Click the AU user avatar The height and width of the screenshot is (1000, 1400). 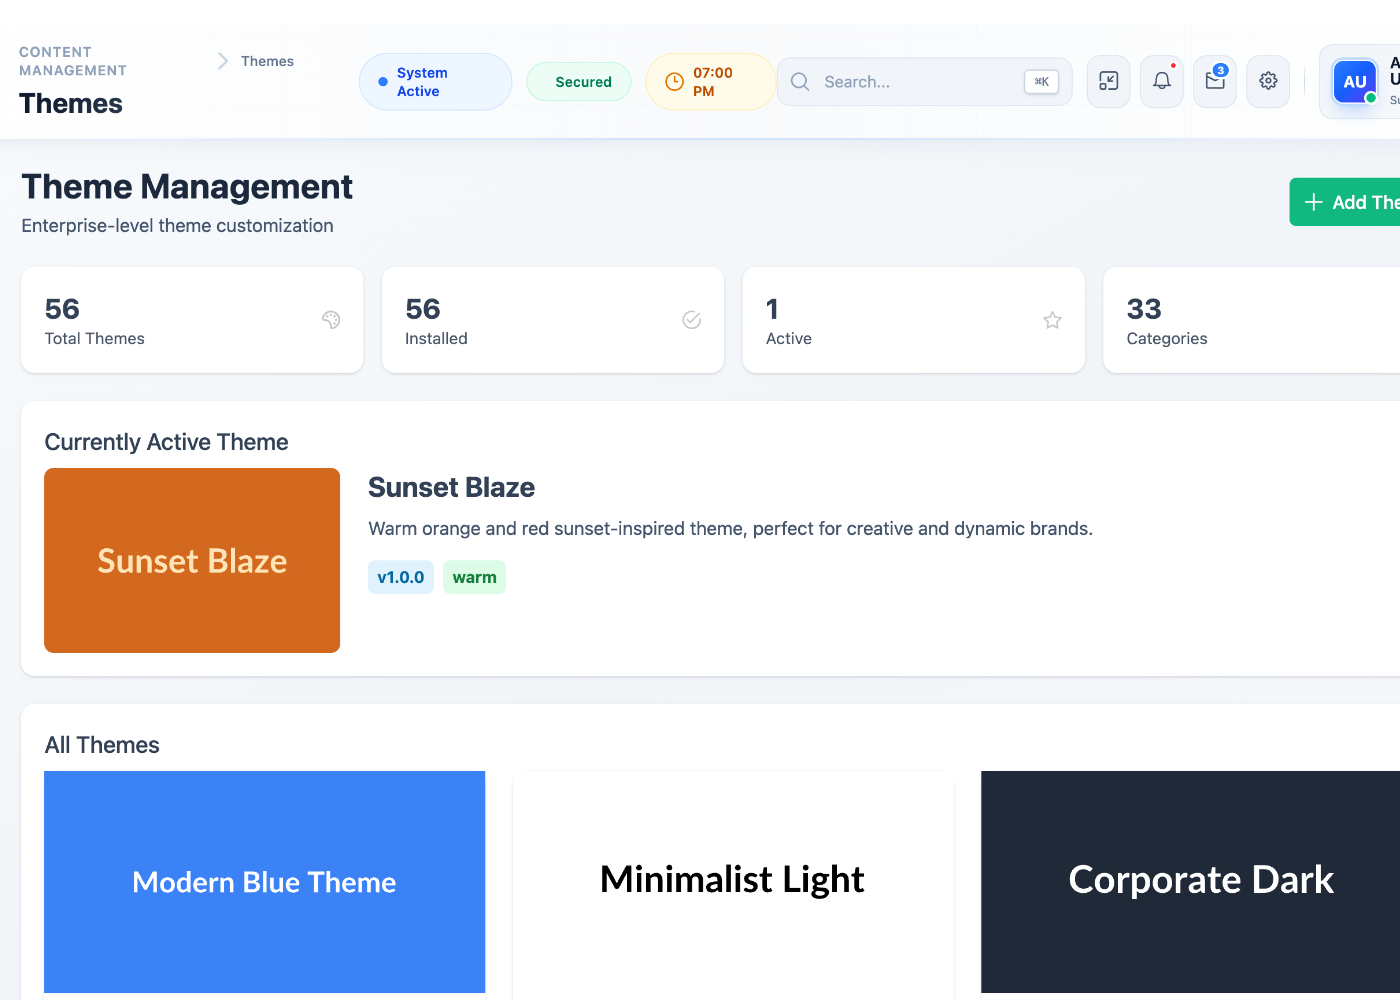coord(1355,82)
